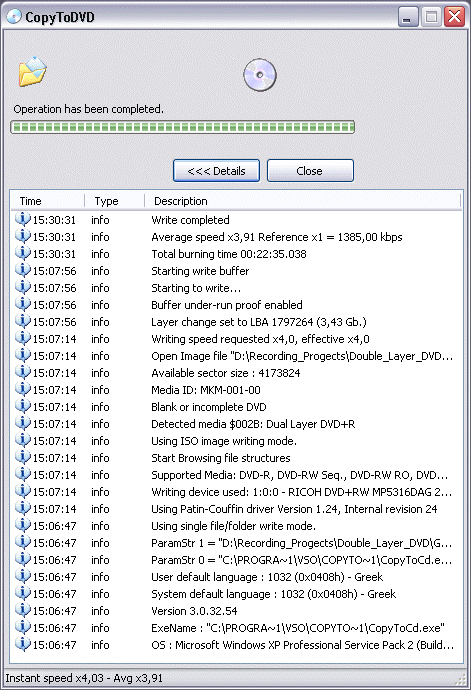Image resolution: width=471 pixels, height=690 pixels.
Task: Click info icon of the "Write completed" row
Action: [22, 219]
